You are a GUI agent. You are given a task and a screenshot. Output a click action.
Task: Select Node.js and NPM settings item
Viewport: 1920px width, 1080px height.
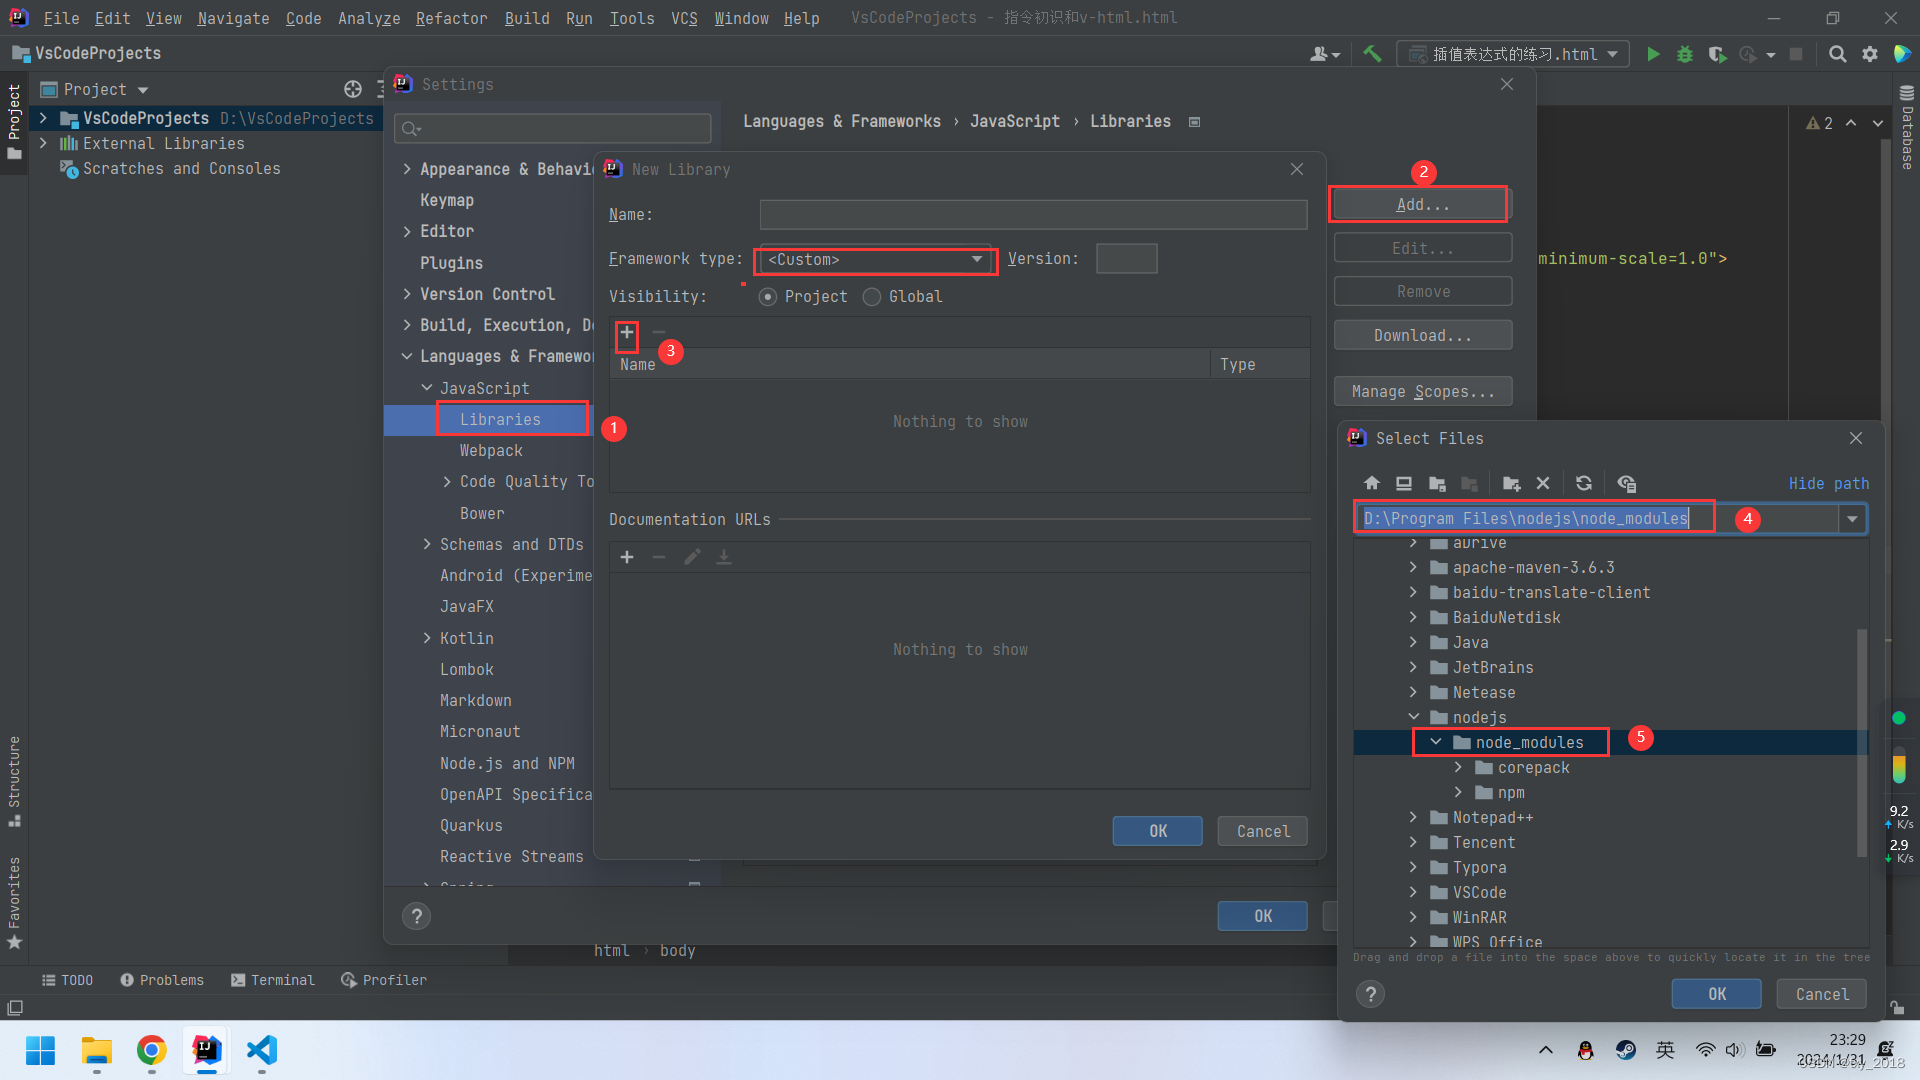click(x=507, y=763)
